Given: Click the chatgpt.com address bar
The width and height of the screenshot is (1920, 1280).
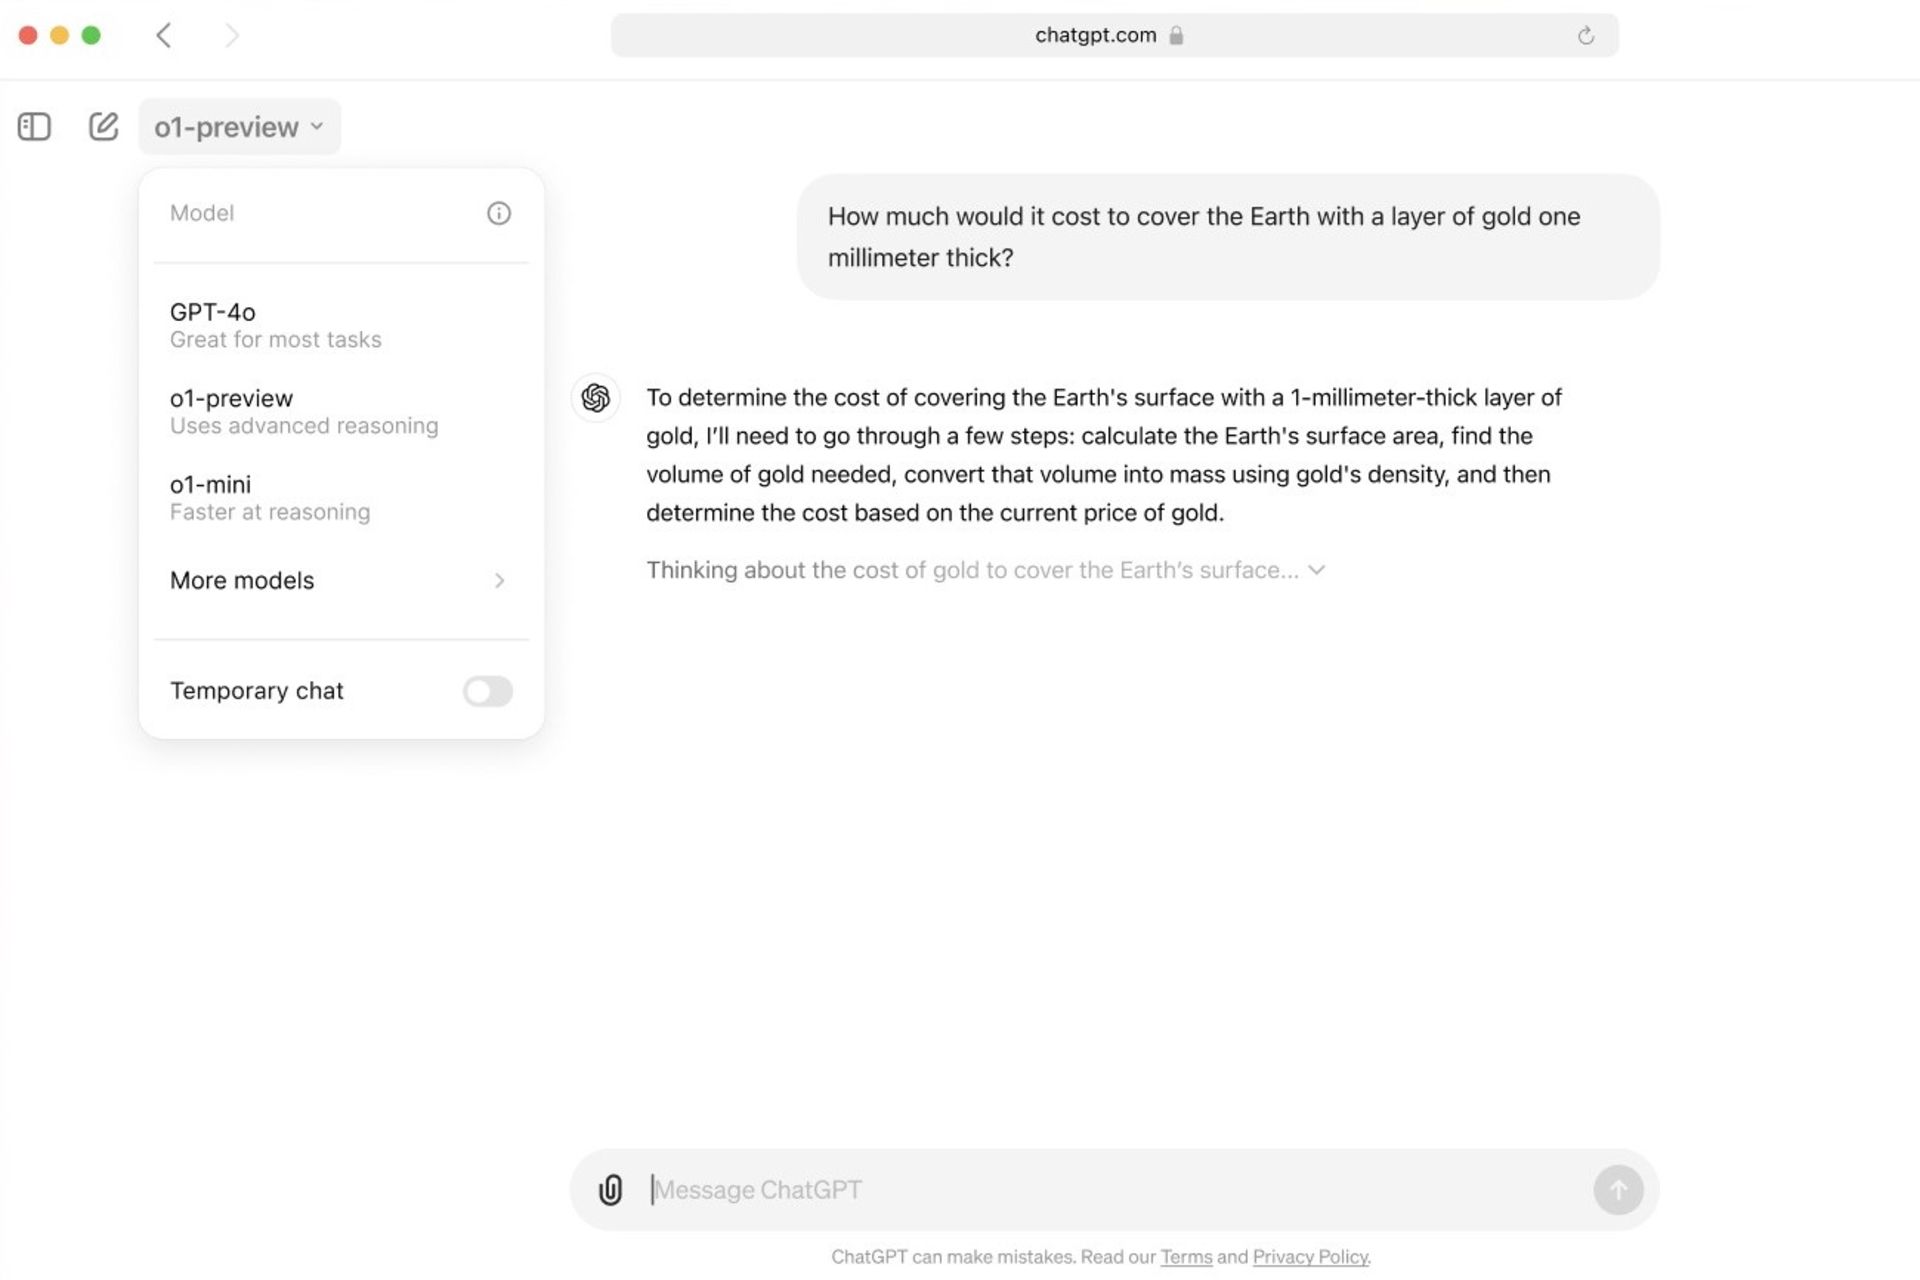Looking at the screenshot, I should pyautogui.click(x=1114, y=35).
